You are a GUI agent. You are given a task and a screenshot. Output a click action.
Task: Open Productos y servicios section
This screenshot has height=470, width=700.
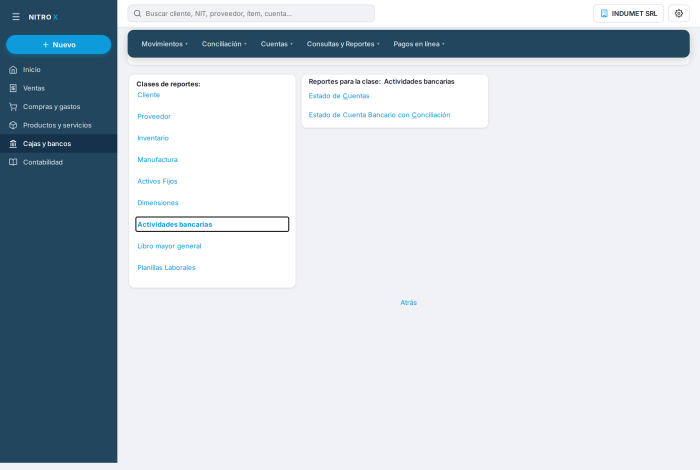[x=58, y=125]
